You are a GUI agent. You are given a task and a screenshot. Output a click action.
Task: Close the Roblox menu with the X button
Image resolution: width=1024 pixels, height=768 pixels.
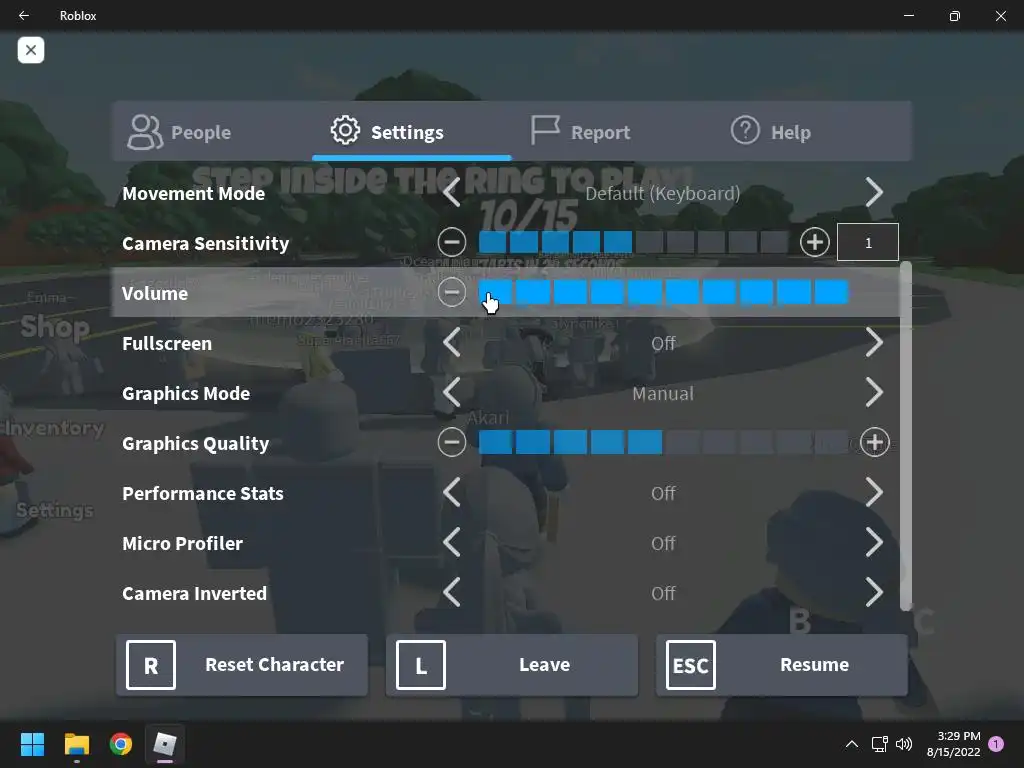click(31, 50)
